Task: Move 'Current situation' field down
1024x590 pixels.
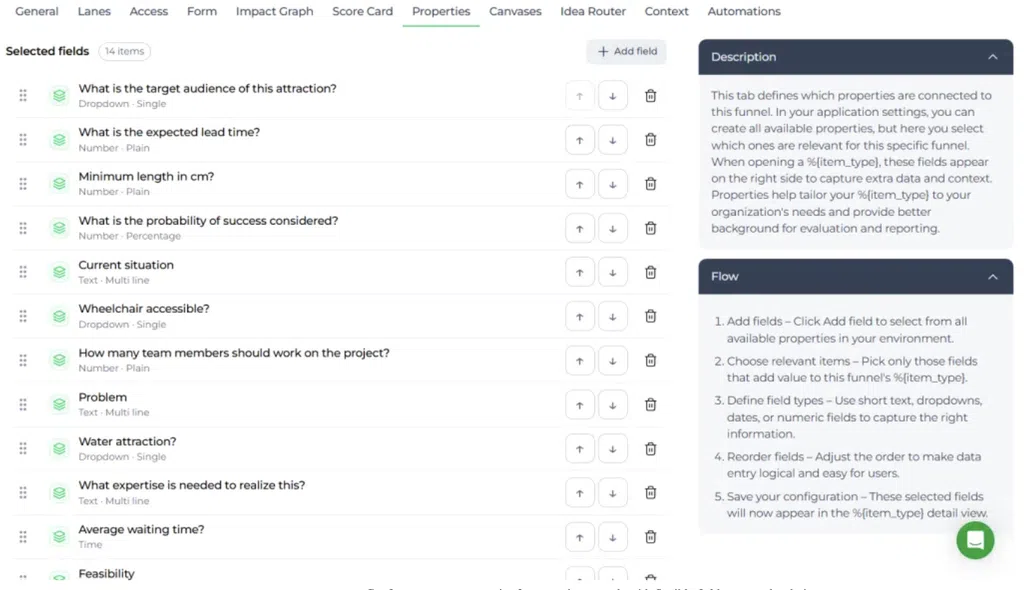Action: (x=613, y=272)
